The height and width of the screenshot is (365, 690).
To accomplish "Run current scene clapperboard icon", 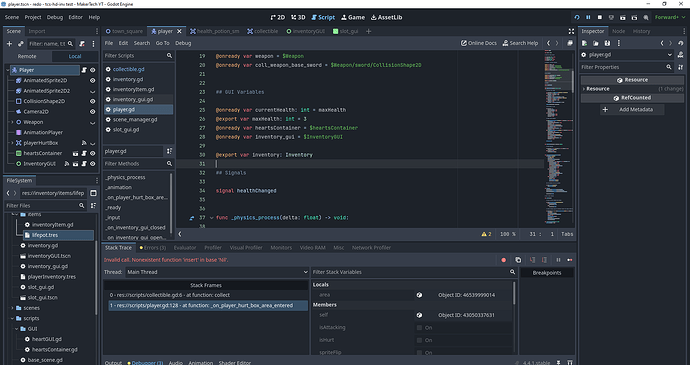I will coord(623,17).
